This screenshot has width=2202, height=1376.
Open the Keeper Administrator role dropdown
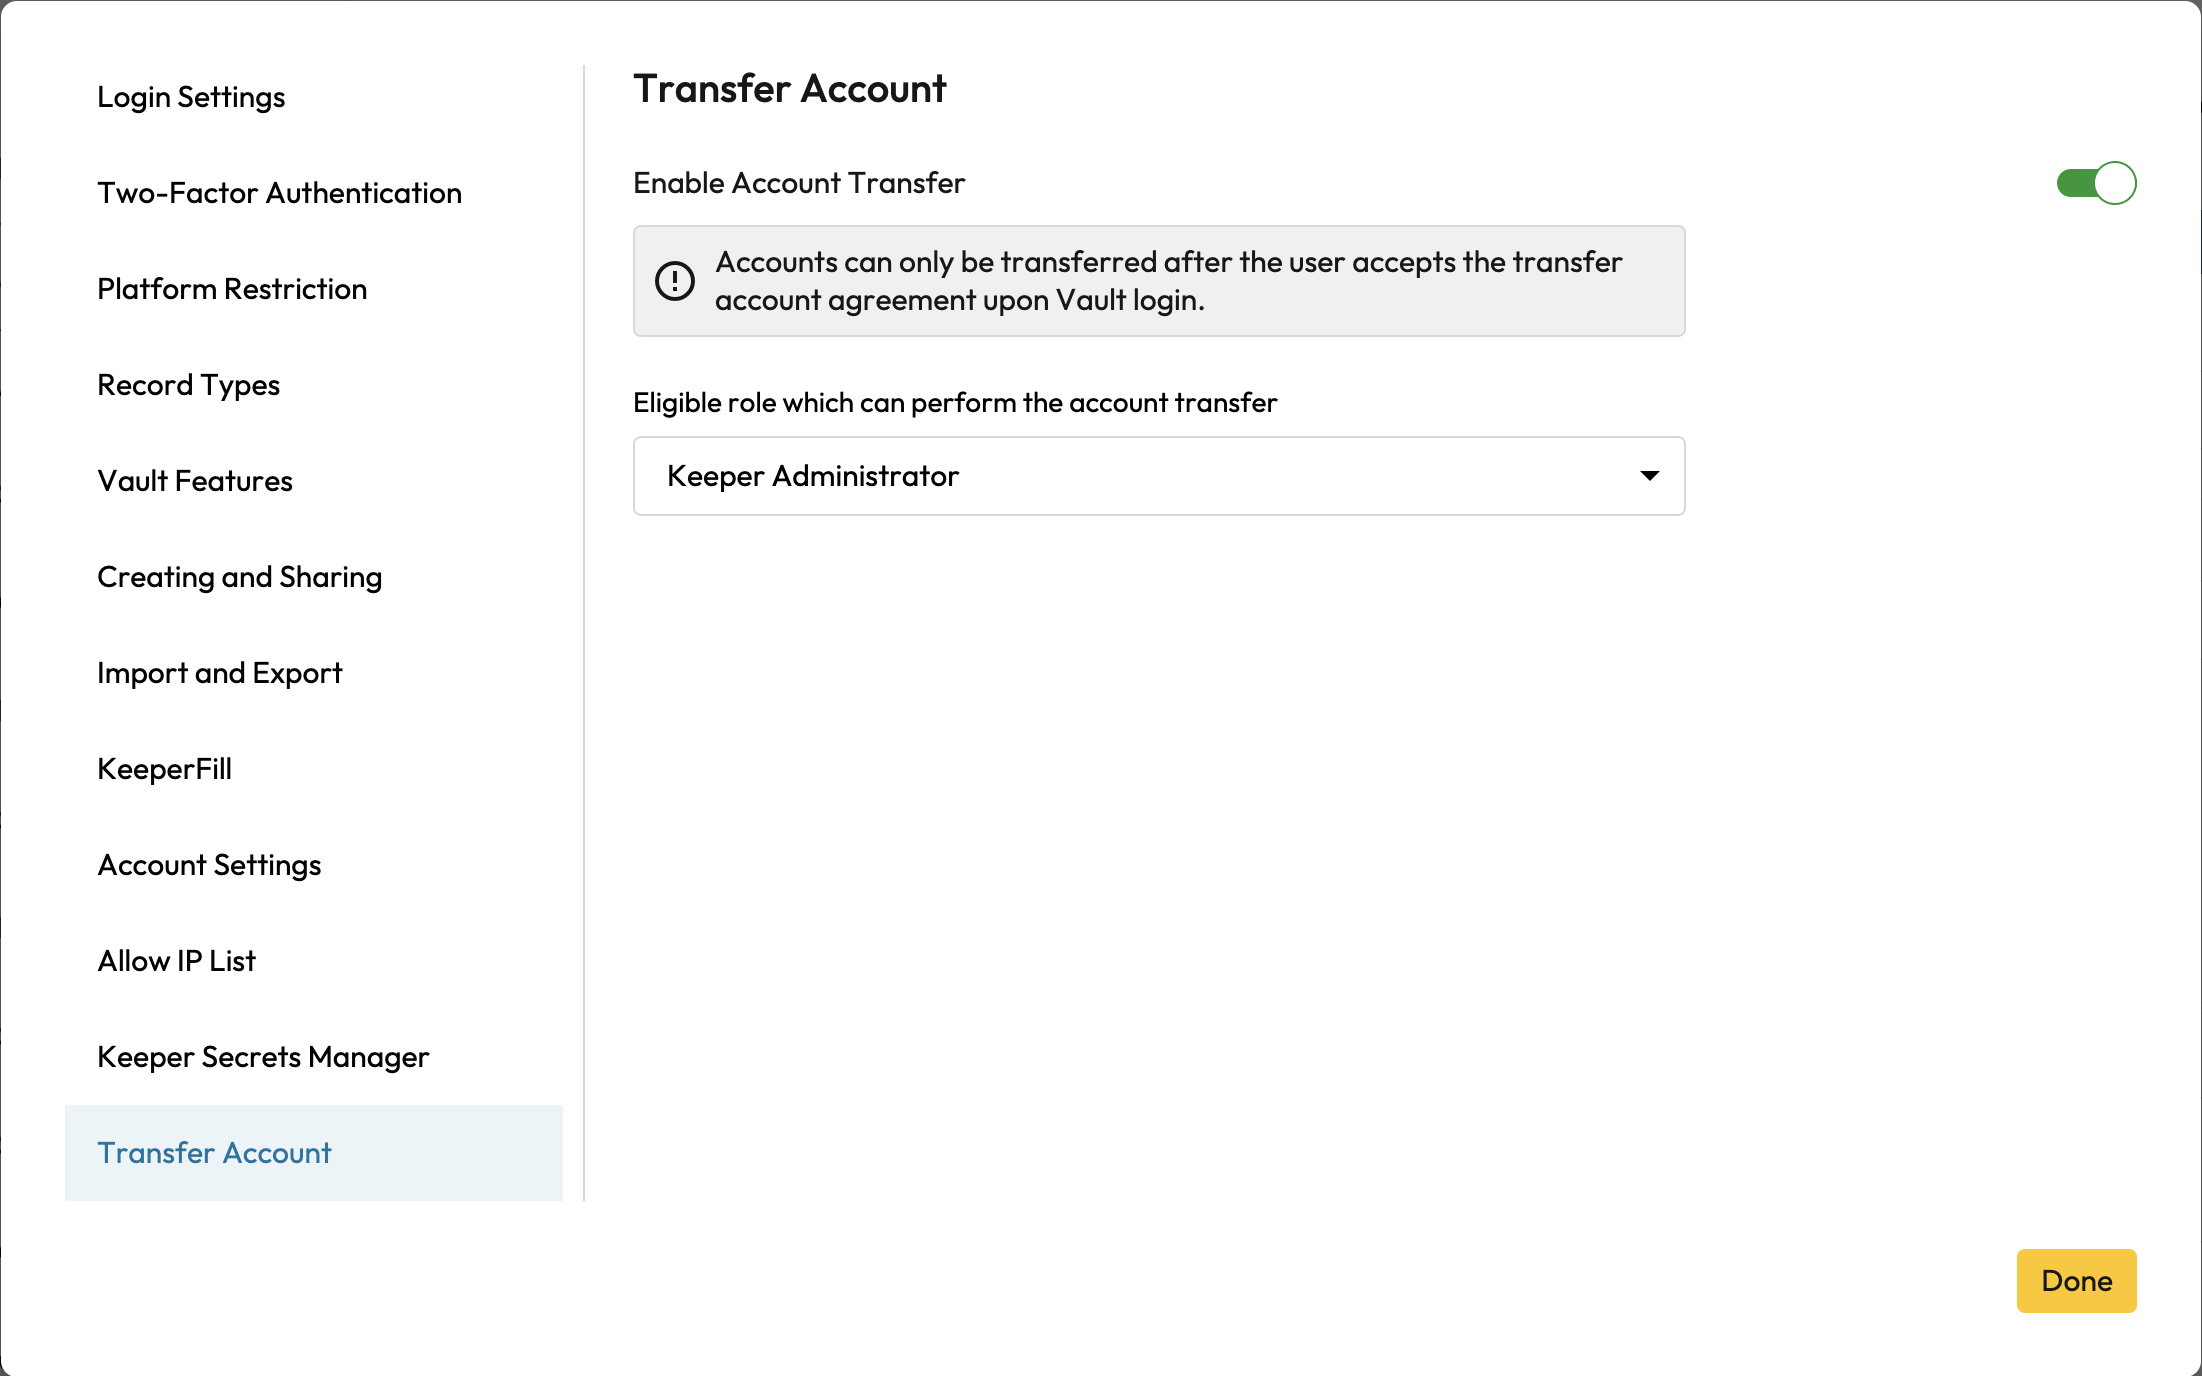click(x=1158, y=476)
